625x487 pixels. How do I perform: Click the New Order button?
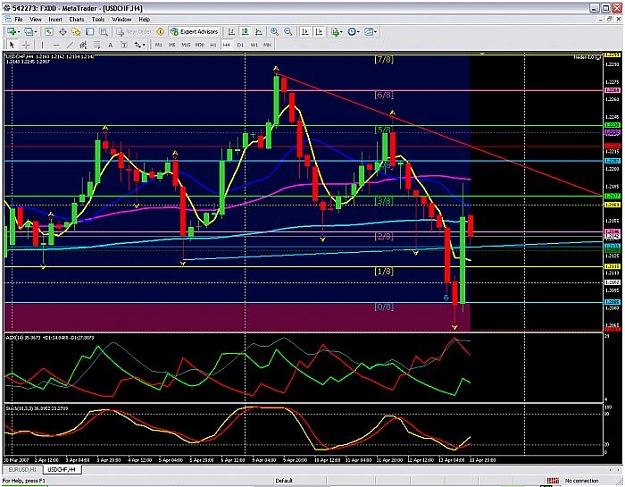coord(134,32)
